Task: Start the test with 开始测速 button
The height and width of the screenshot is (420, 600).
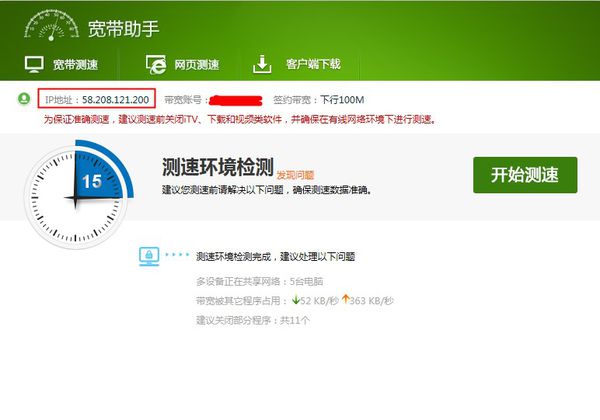Action: pos(525,175)
